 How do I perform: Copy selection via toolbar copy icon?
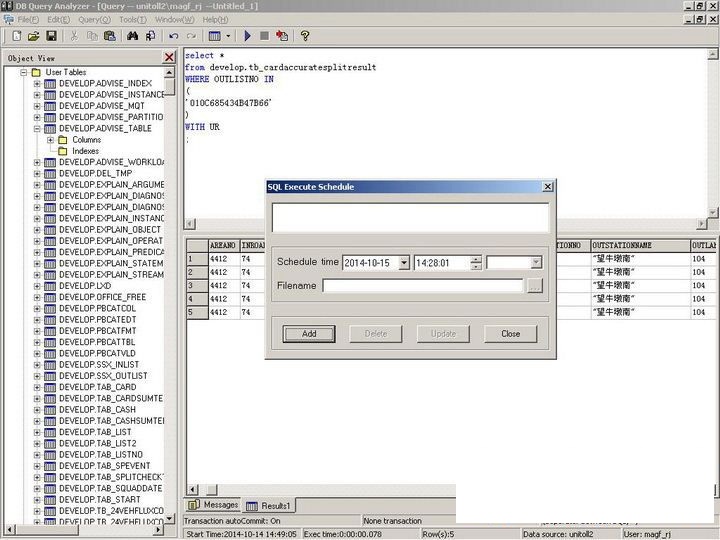92,36
